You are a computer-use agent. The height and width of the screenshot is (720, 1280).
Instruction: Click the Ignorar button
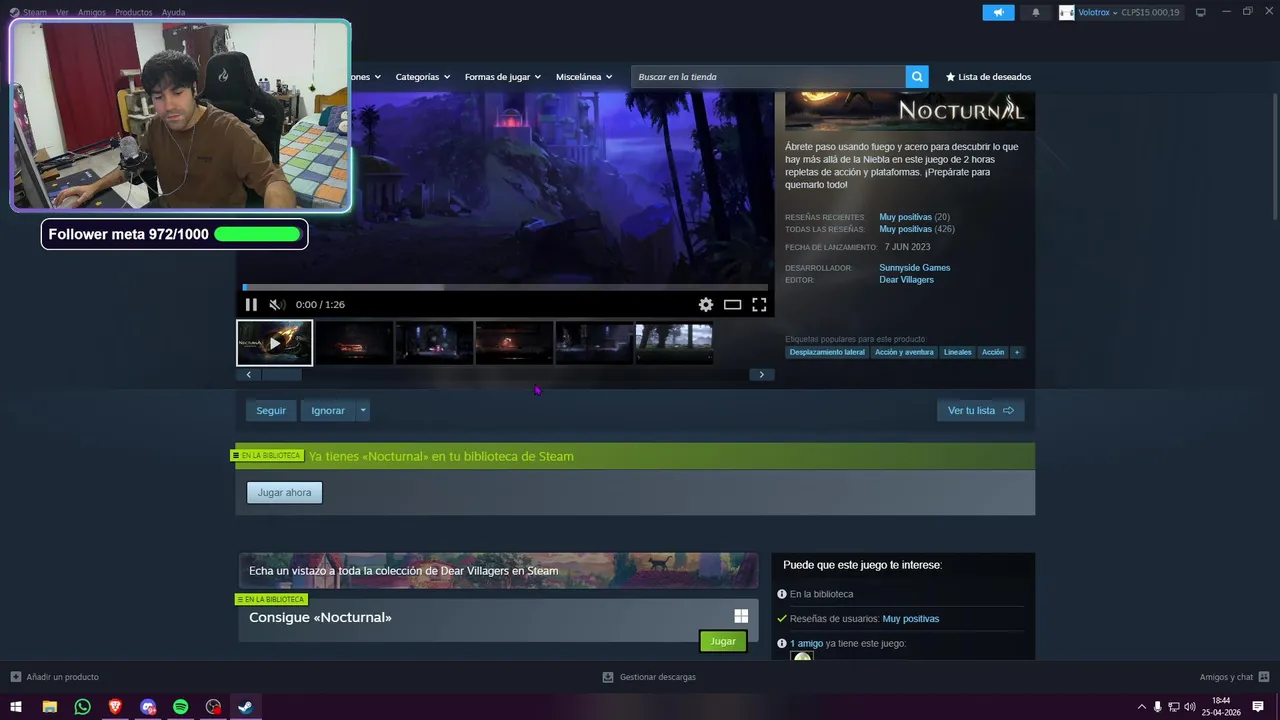(328, 411)
